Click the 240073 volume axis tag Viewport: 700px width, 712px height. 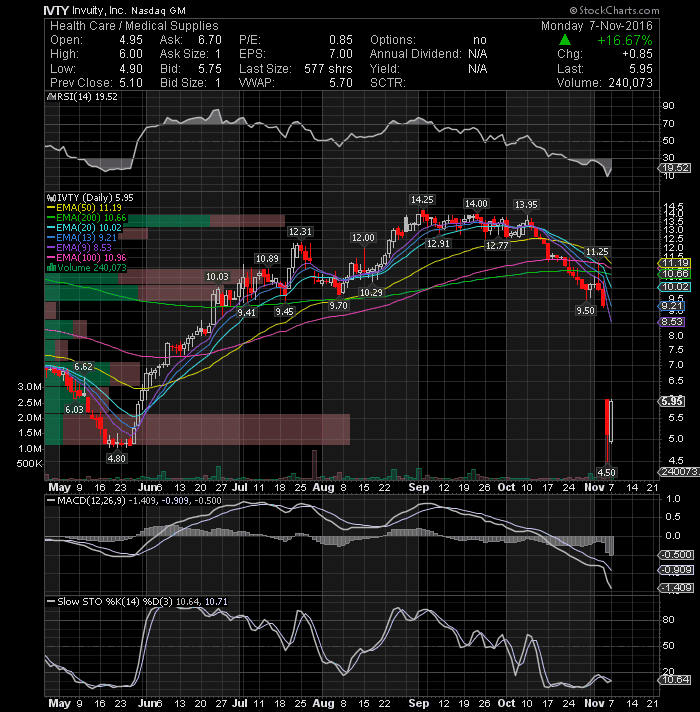click(679, 472)
